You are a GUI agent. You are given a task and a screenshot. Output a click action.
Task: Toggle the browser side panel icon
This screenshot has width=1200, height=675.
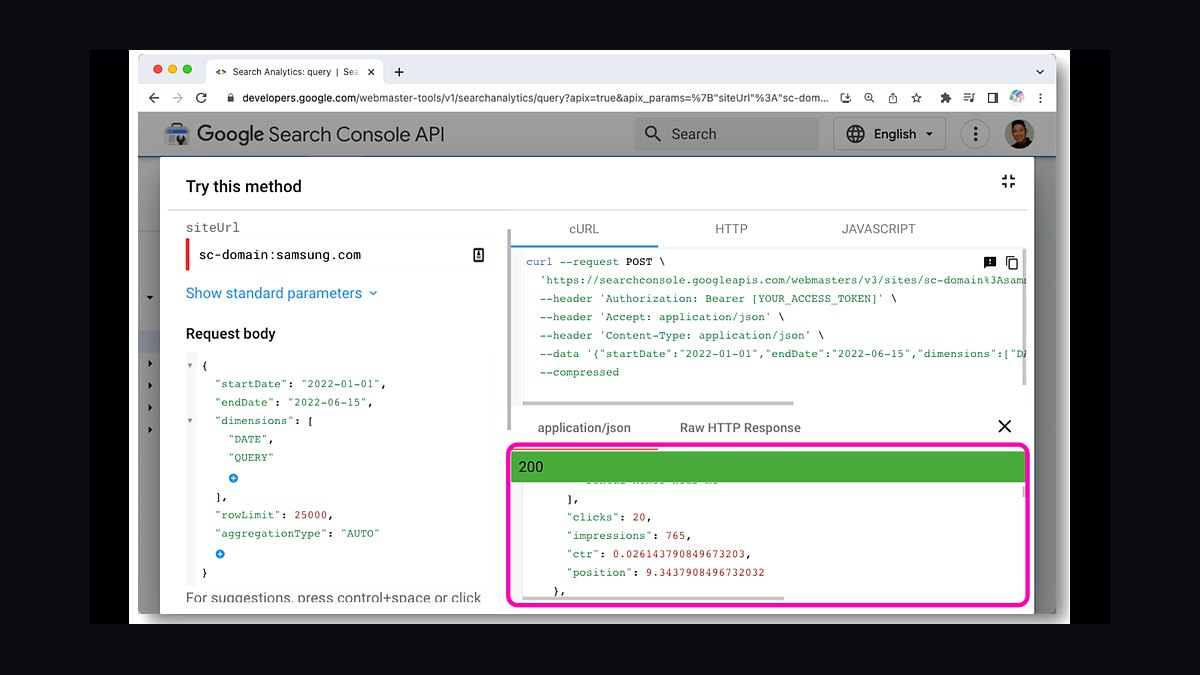993,98
